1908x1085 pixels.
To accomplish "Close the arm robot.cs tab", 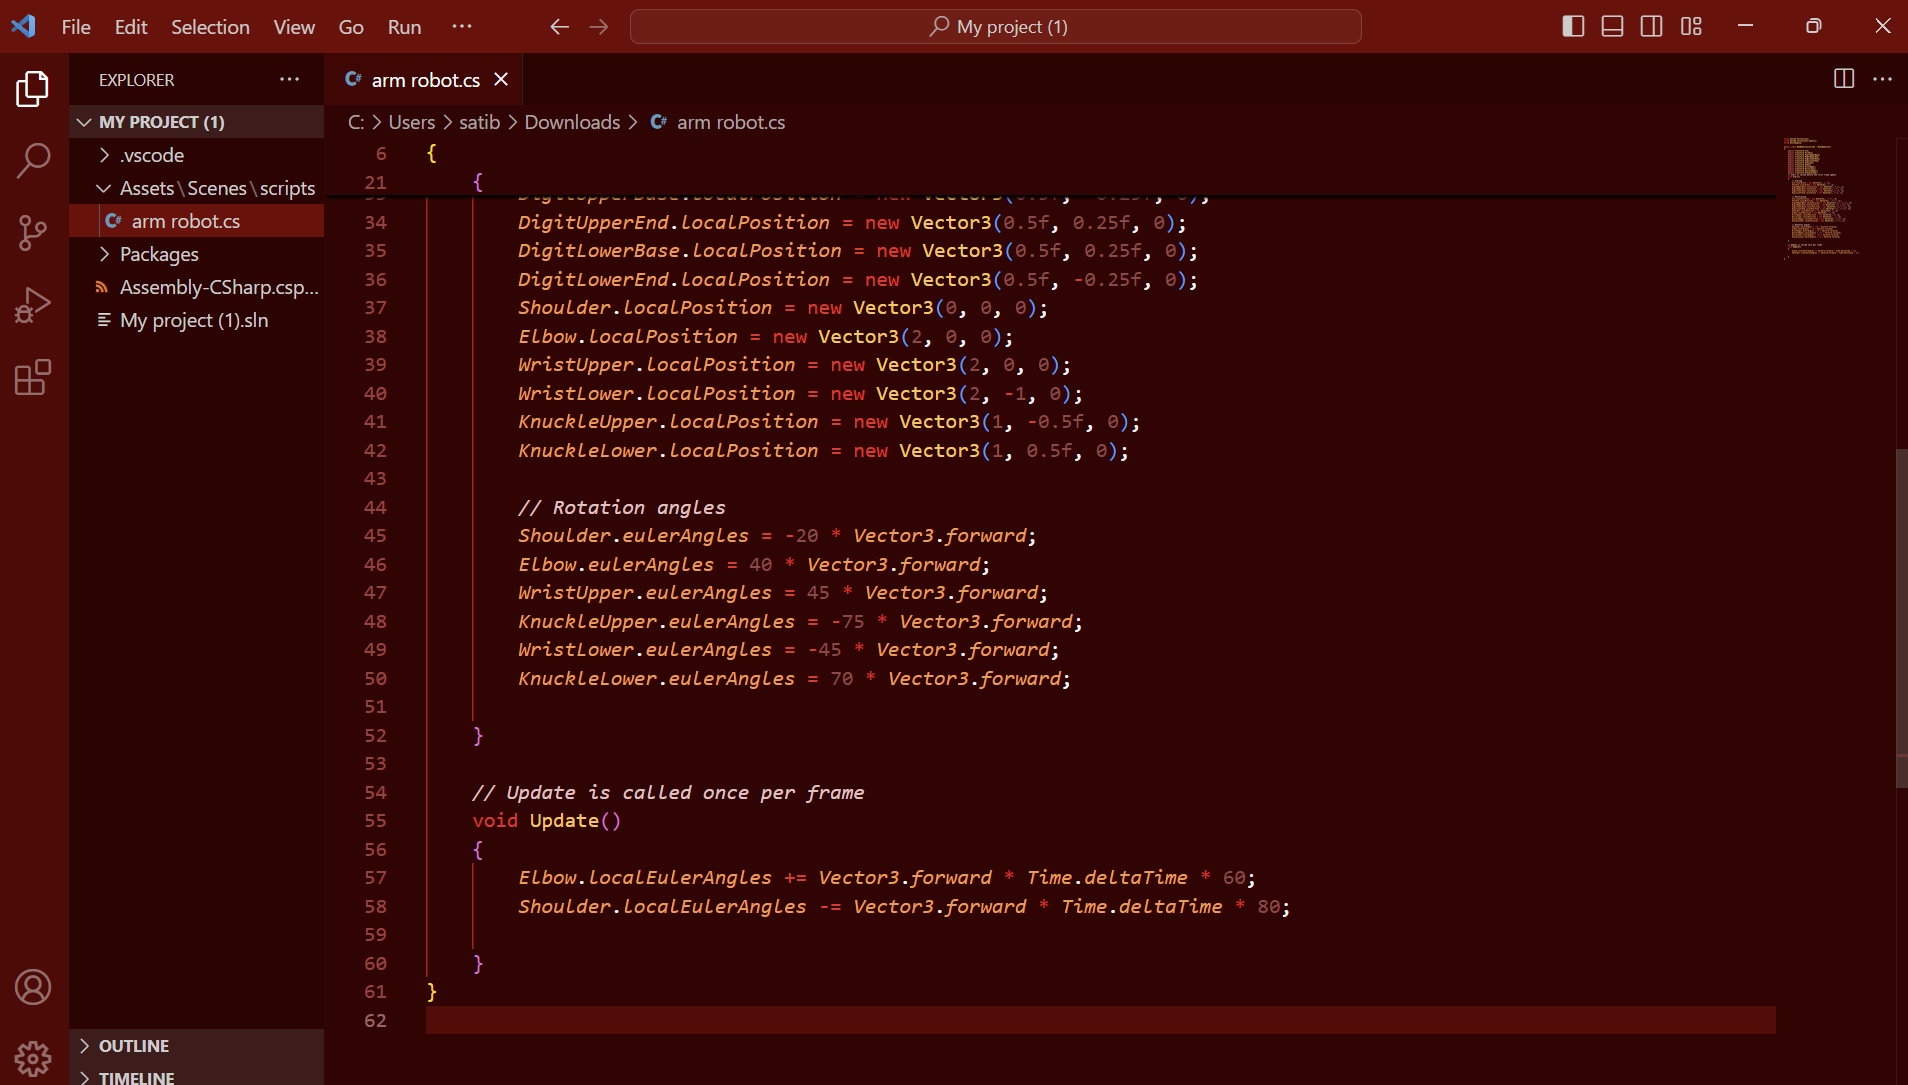I will pos(501,79).
